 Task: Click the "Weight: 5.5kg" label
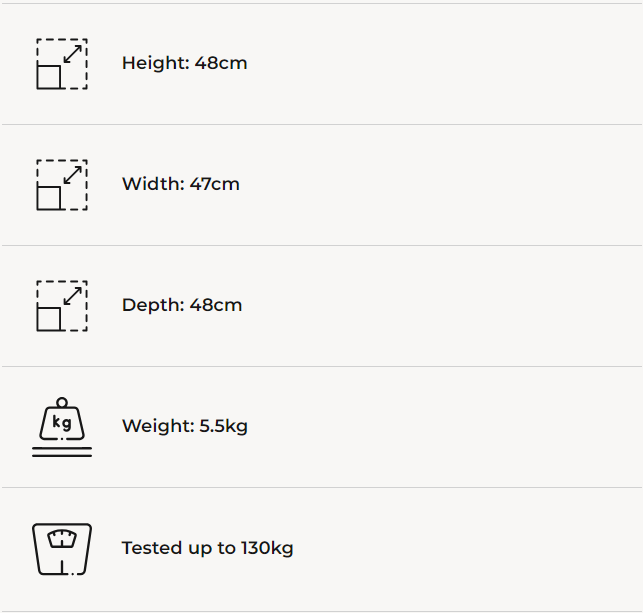[185, 426]
